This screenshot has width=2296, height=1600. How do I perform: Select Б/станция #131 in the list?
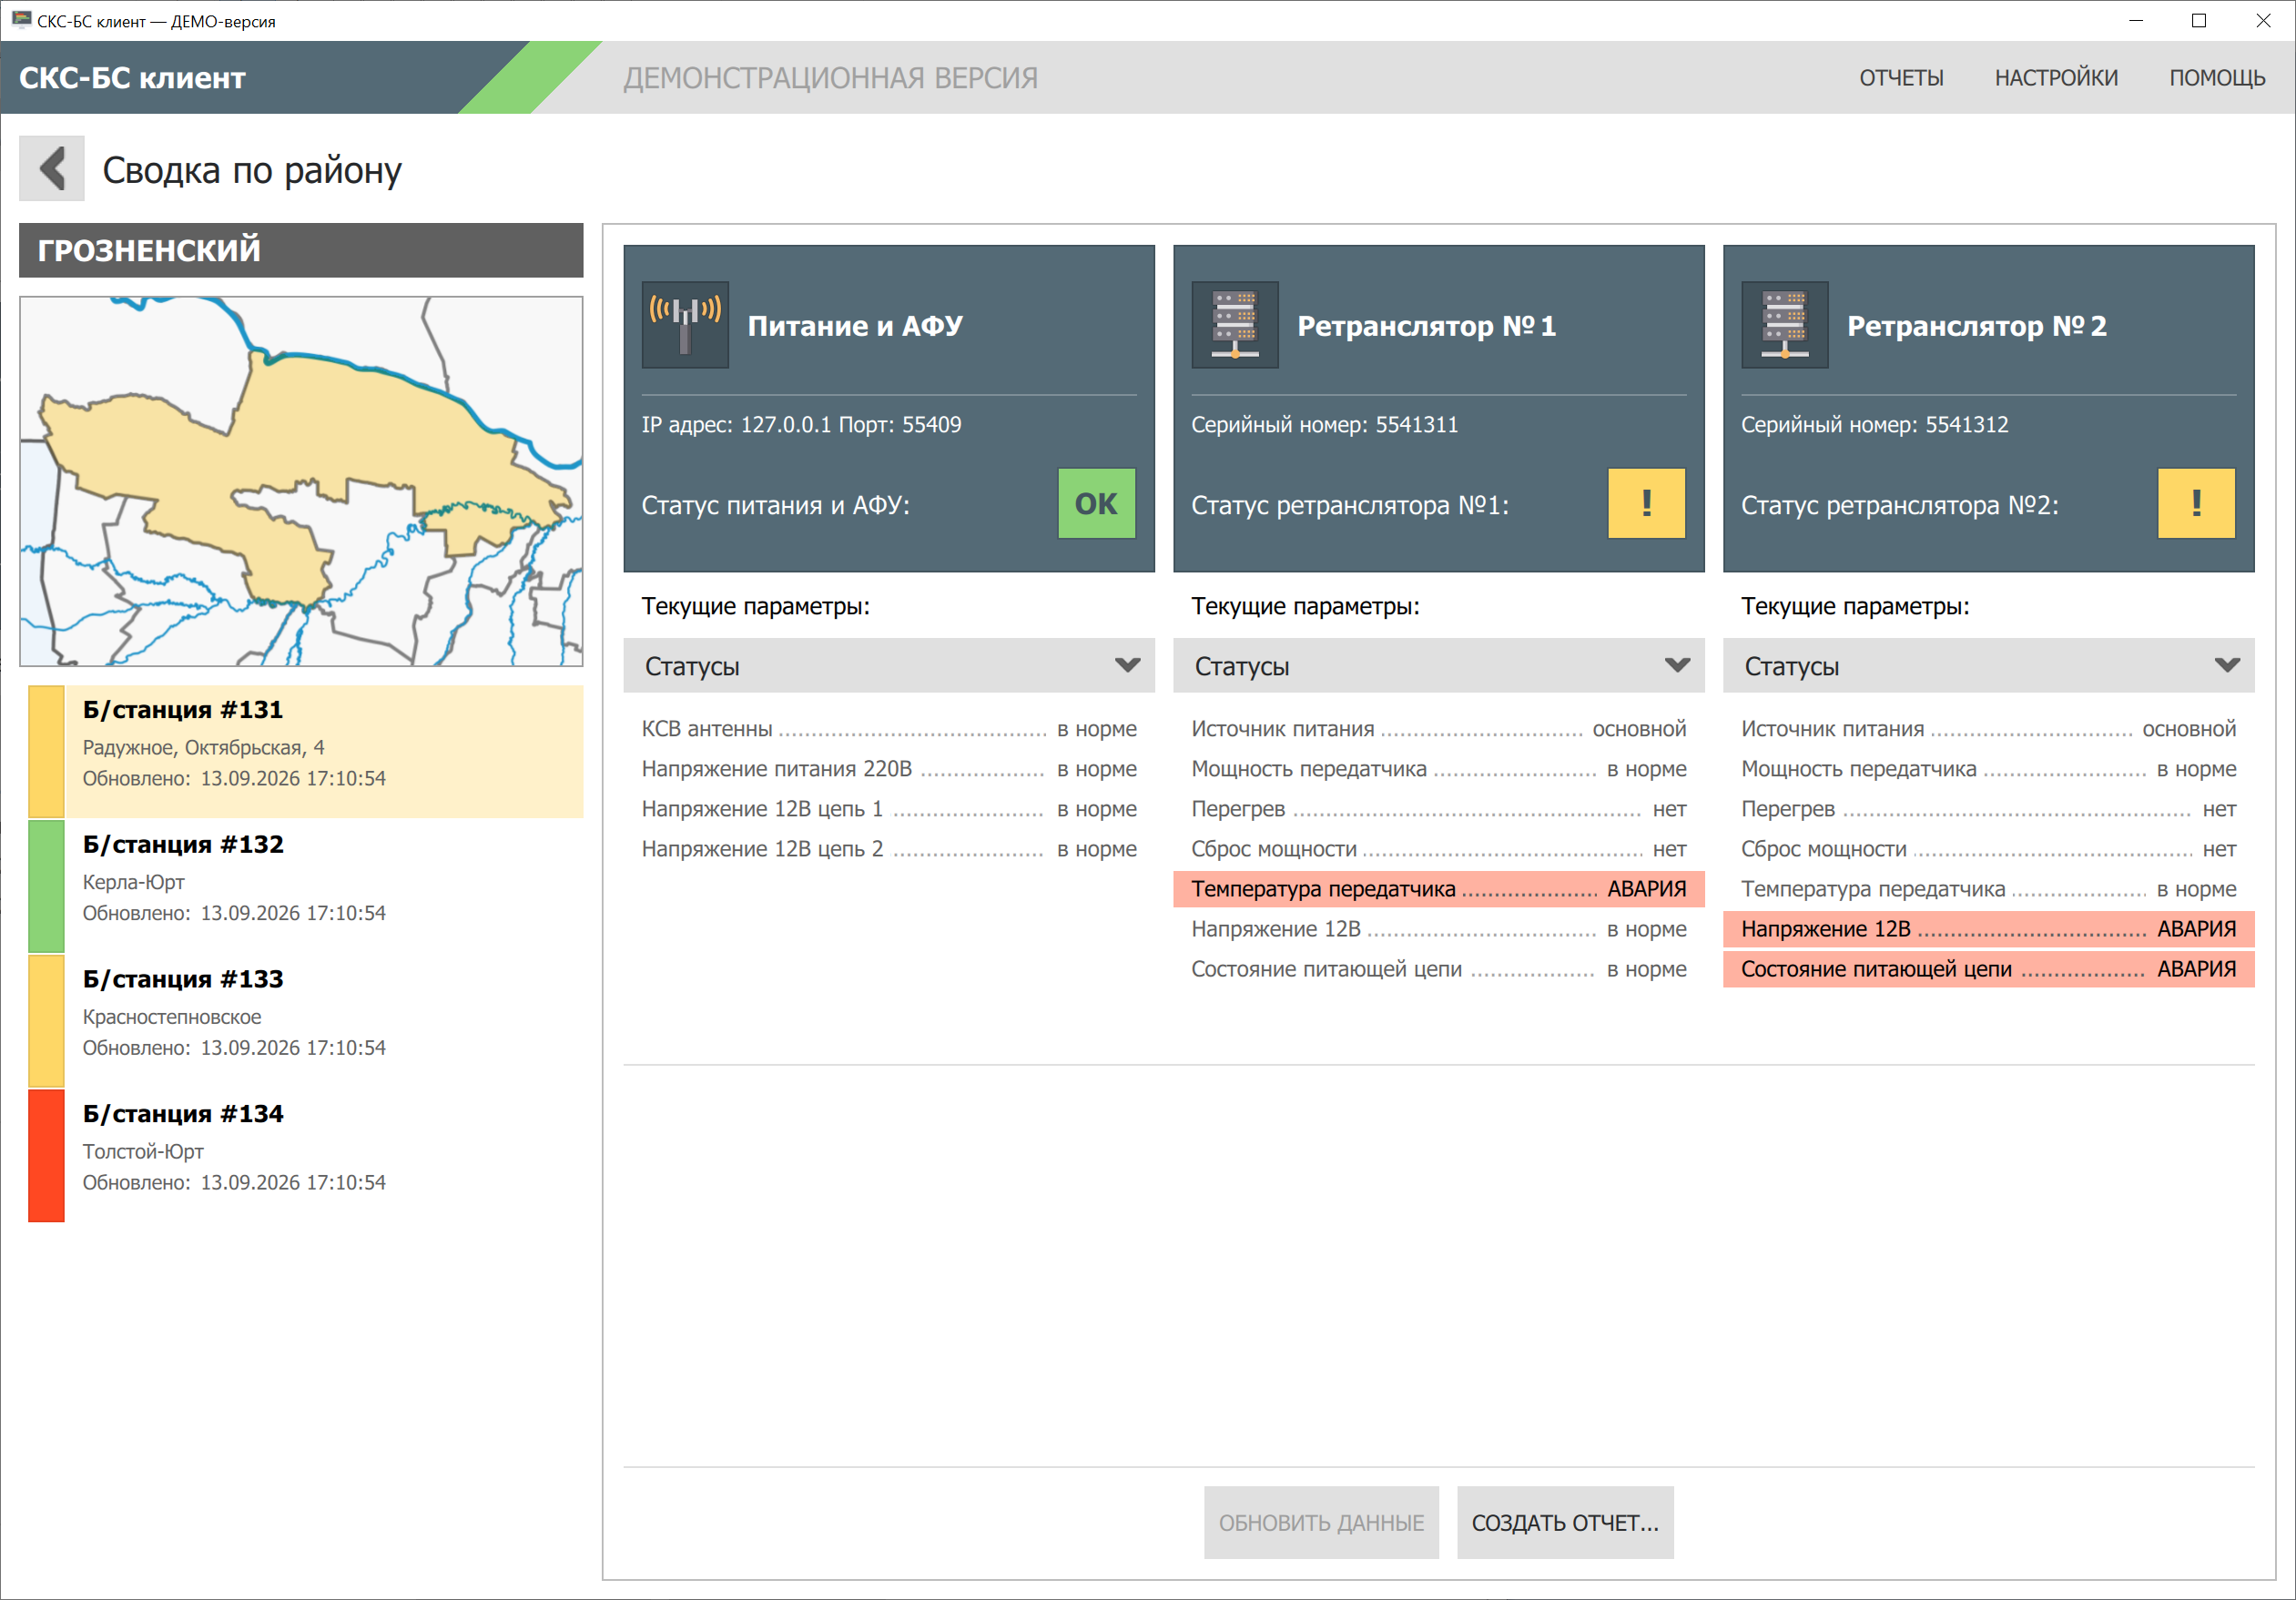[306, 752]
